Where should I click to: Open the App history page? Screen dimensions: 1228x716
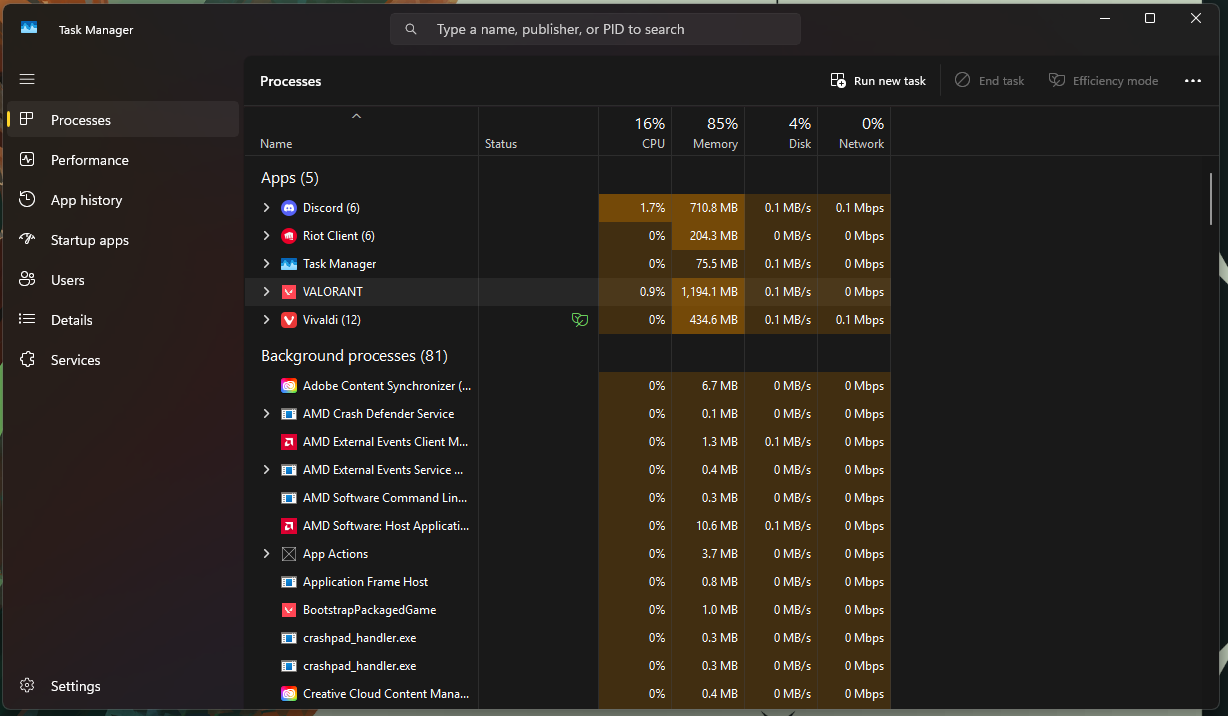(123, 200)
